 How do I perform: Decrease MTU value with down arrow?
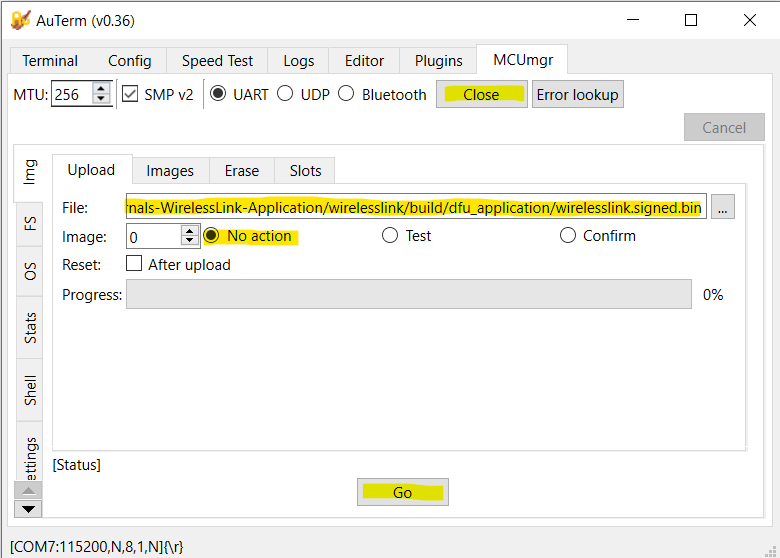101,98
